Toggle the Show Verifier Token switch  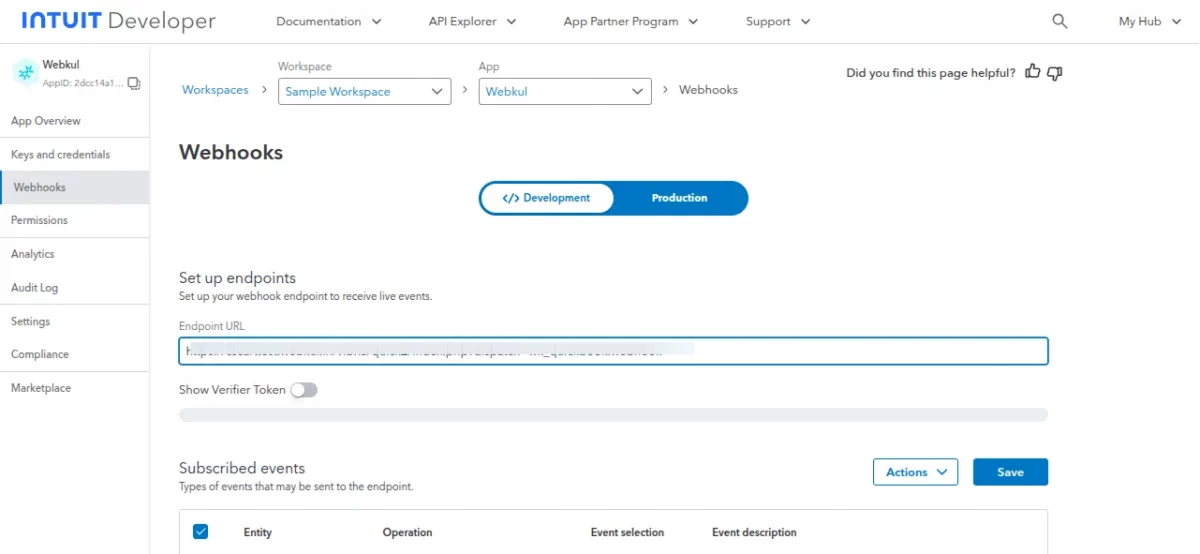(x=303, y=390)
